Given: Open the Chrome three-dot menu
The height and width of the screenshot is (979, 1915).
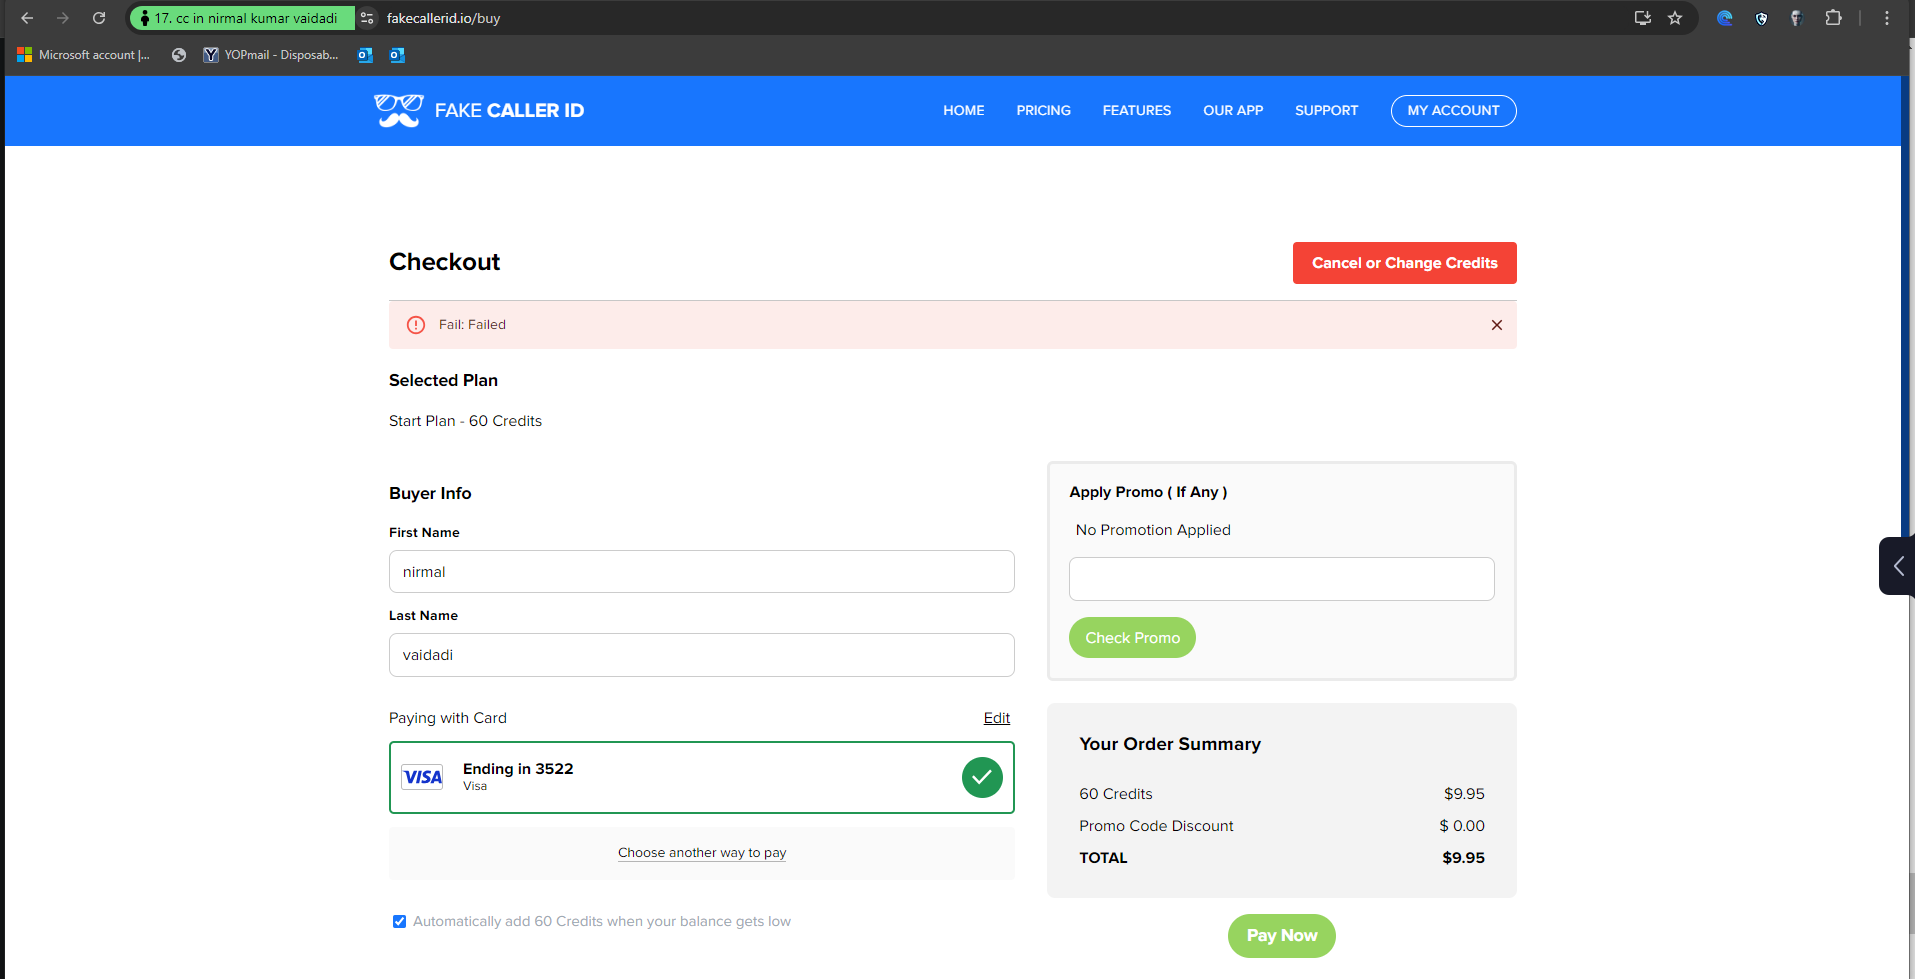Looking at the screenshot, I should click(x=1886, y=18).
